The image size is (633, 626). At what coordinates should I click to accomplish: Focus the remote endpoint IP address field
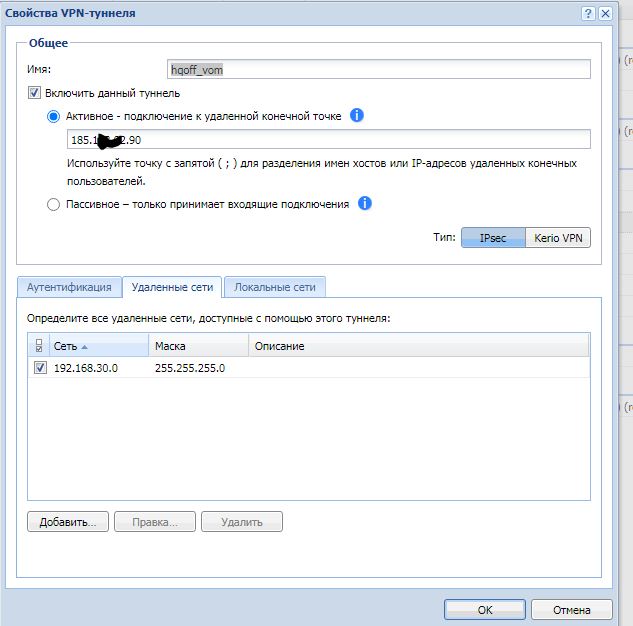[x=329, y=140]
